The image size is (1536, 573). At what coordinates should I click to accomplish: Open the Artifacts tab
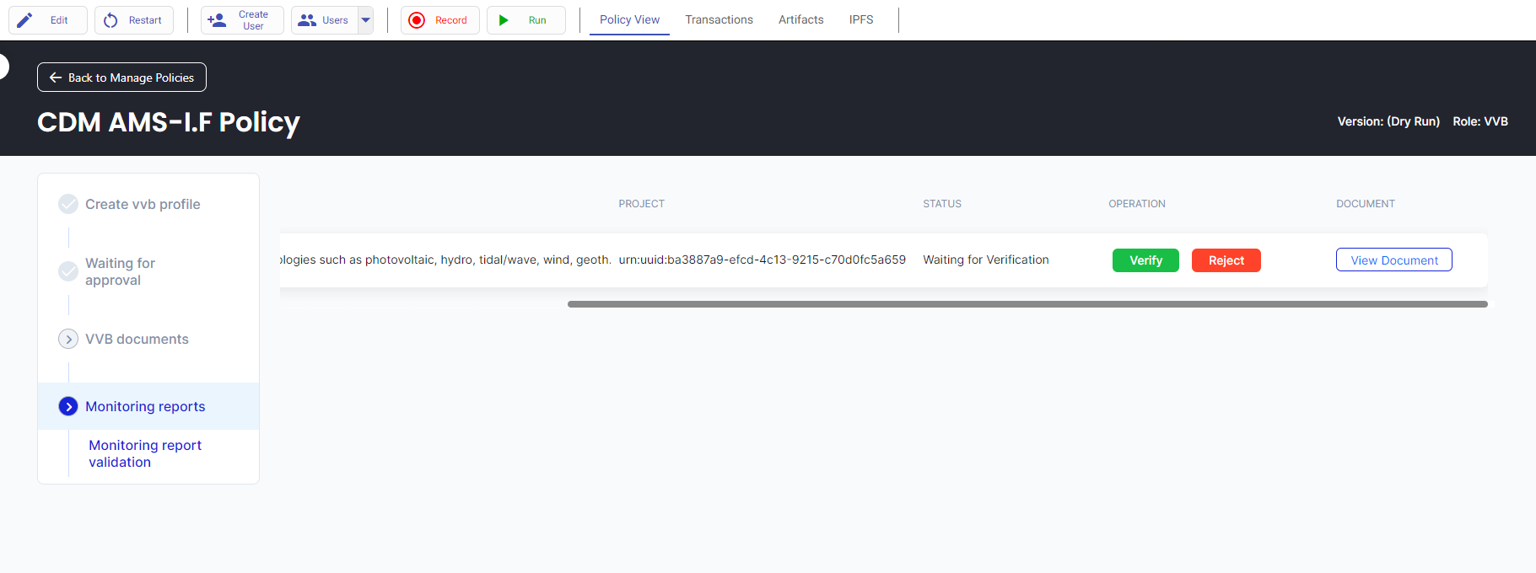(801, 20)
